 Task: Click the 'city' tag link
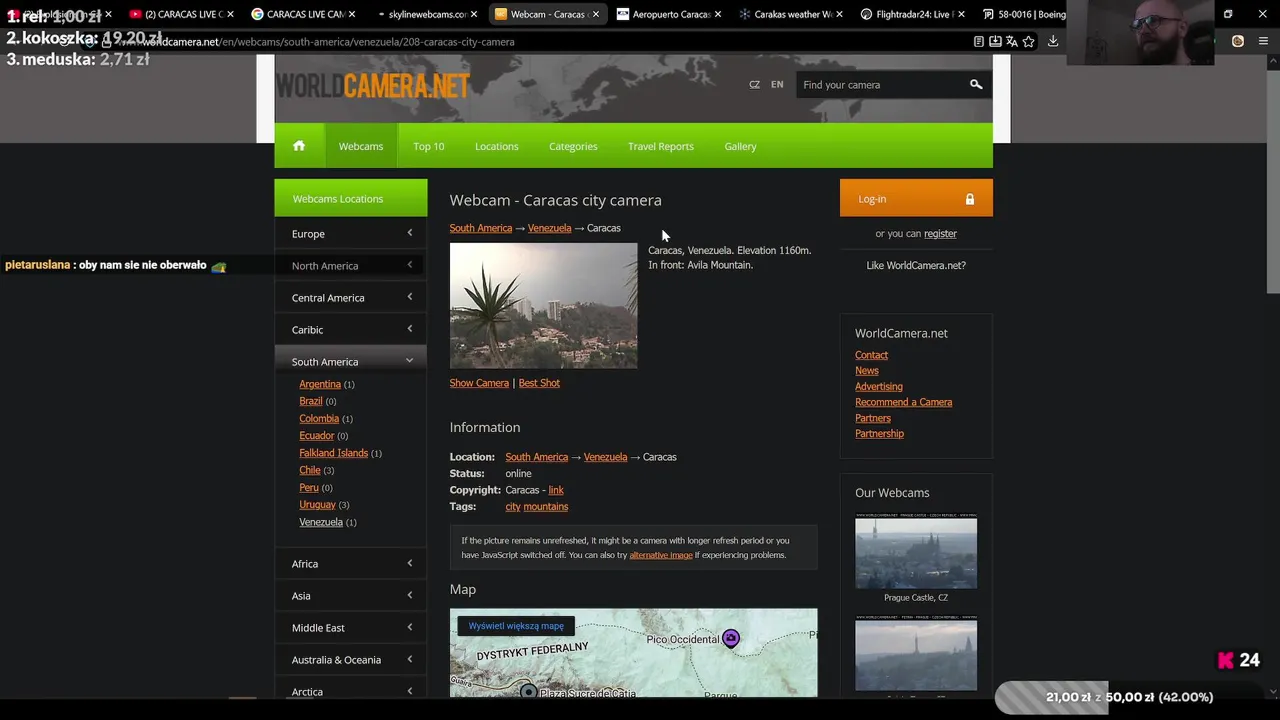[x=513, y=507]
